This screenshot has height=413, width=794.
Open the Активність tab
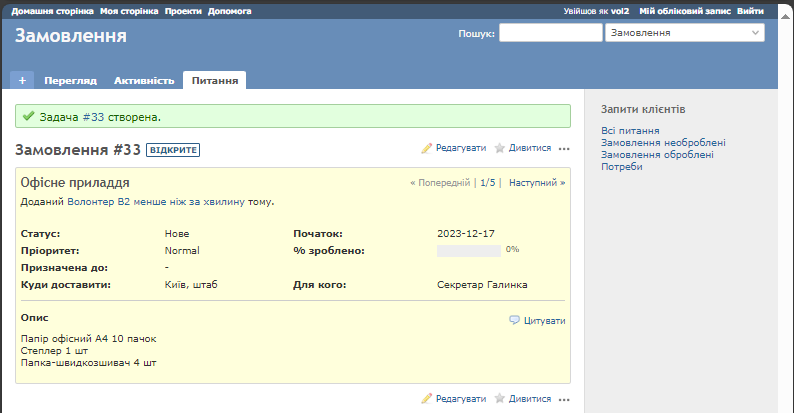(x=144, y=80)
